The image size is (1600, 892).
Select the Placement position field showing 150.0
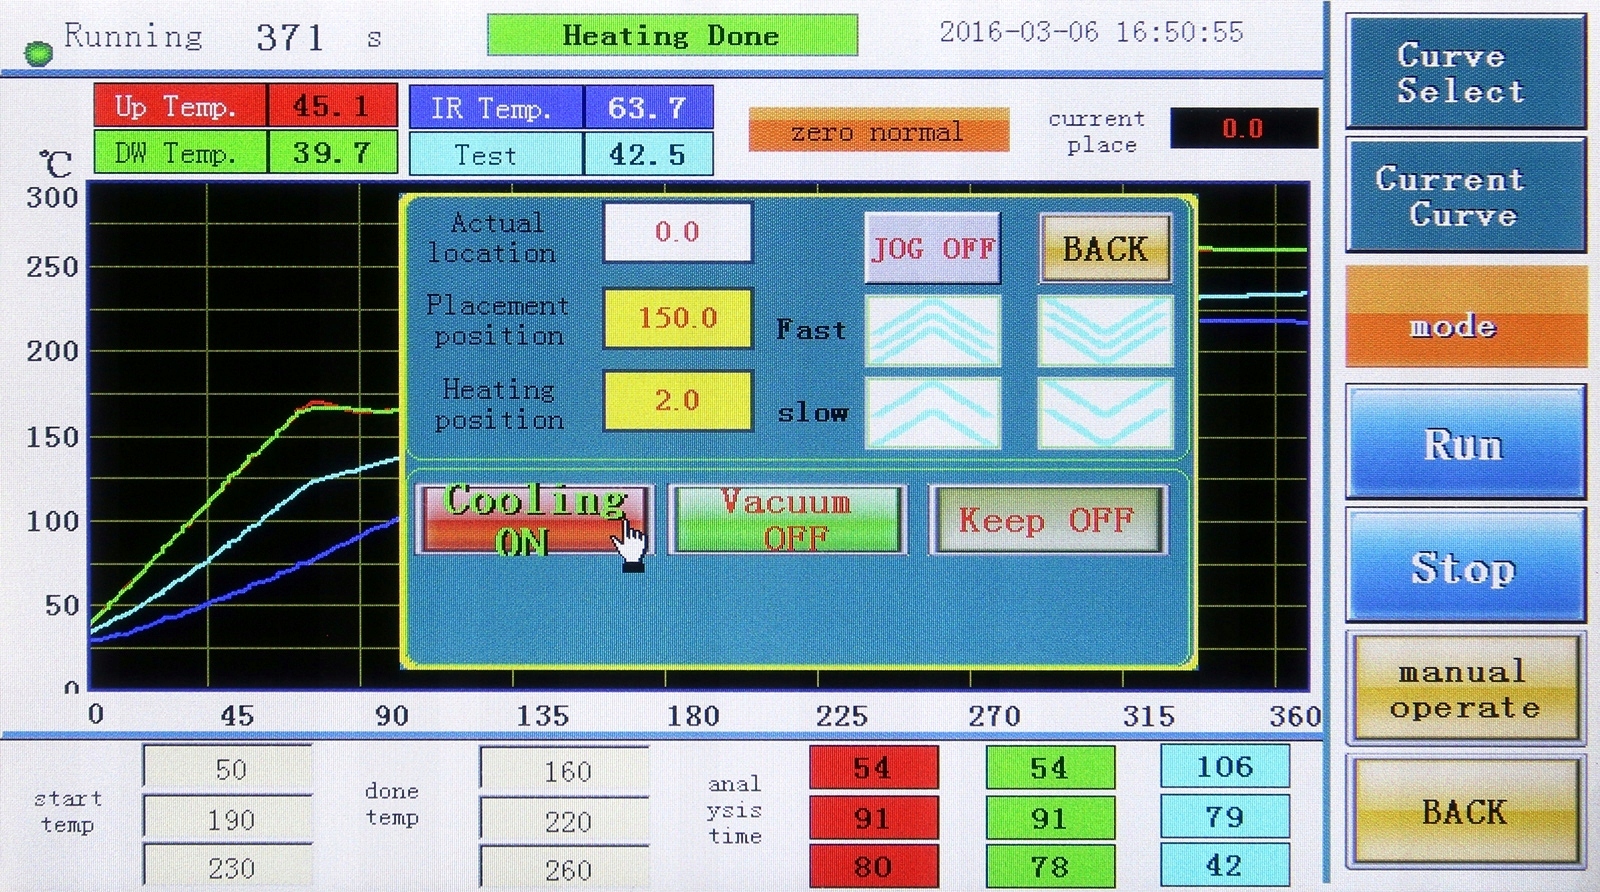click(677, 318)
